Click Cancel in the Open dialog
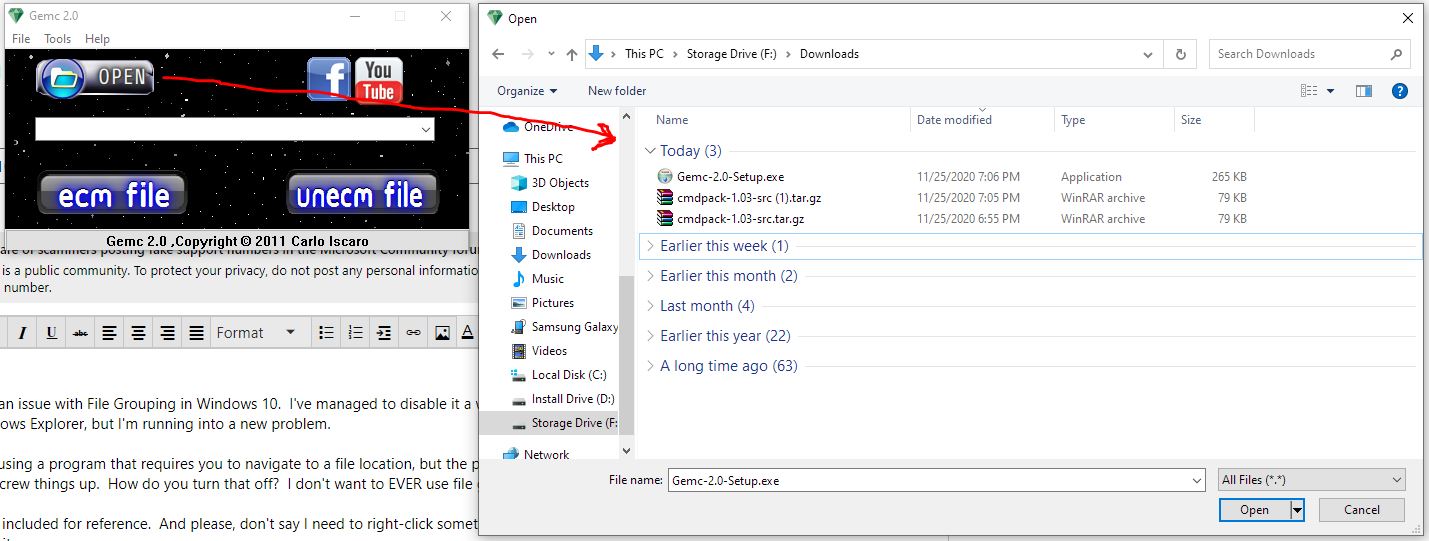 tap(1362, 510)
